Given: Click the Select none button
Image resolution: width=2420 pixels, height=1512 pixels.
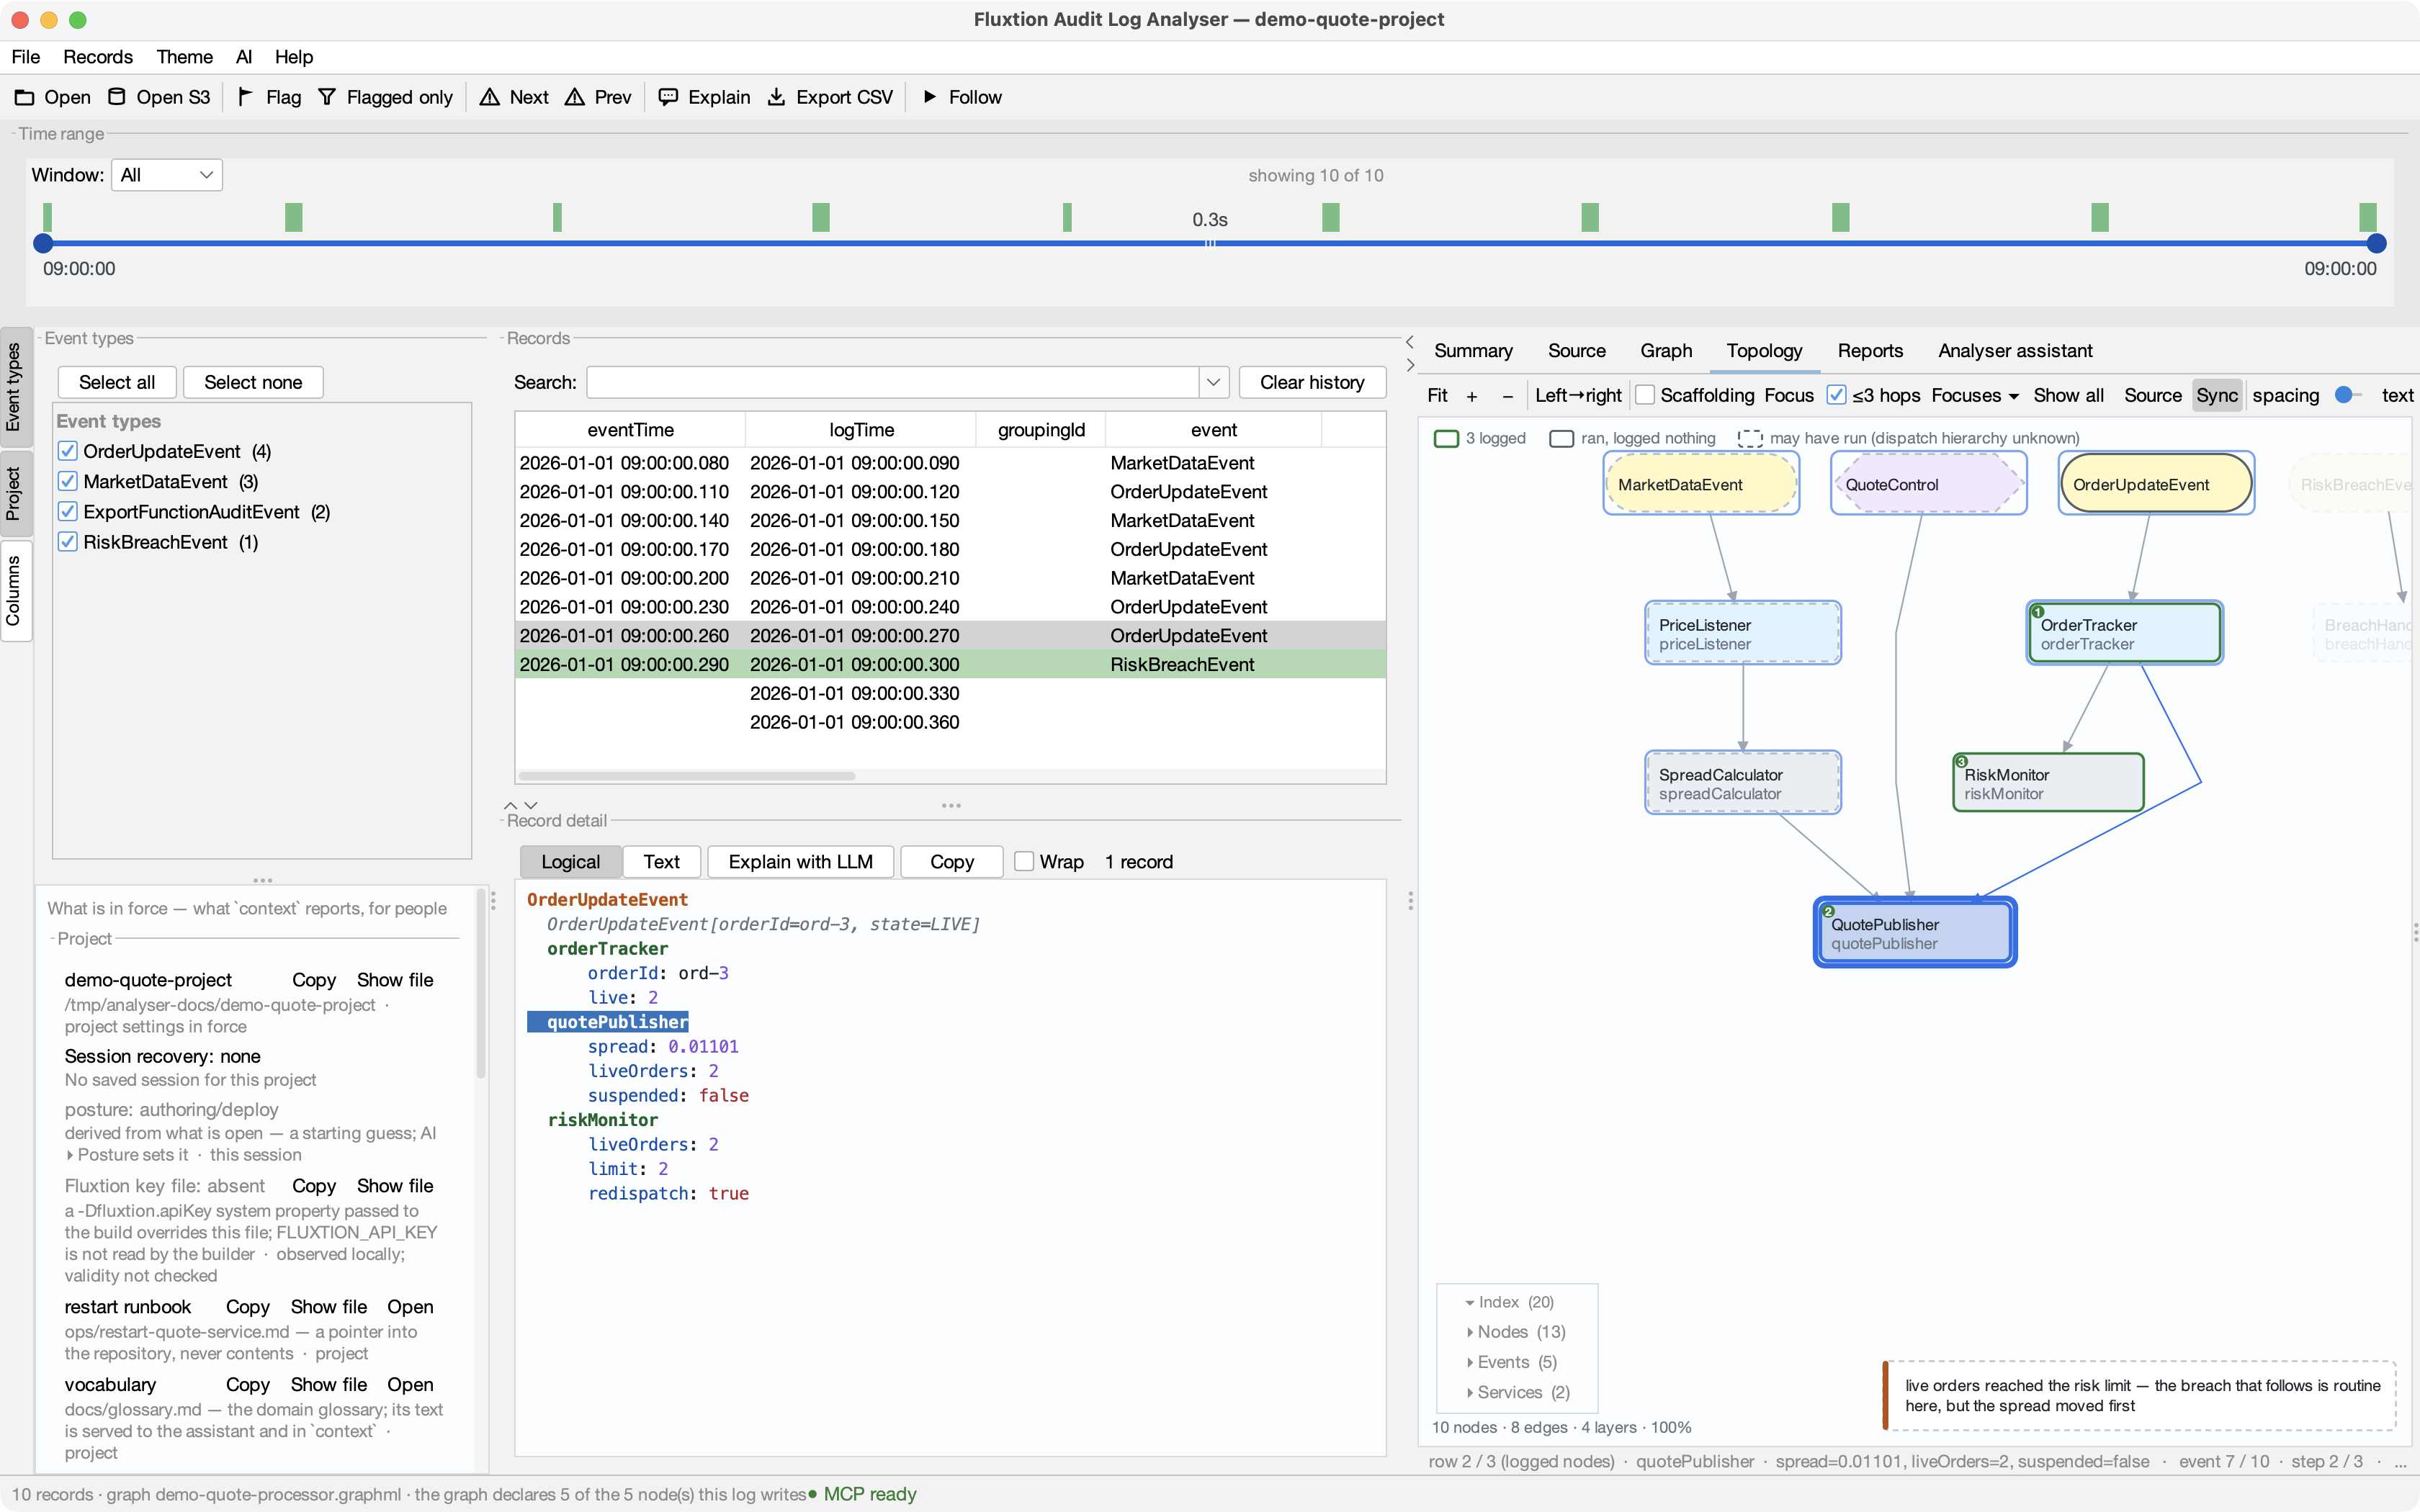Looking at the screenshot, I should (x=253, y=382).
